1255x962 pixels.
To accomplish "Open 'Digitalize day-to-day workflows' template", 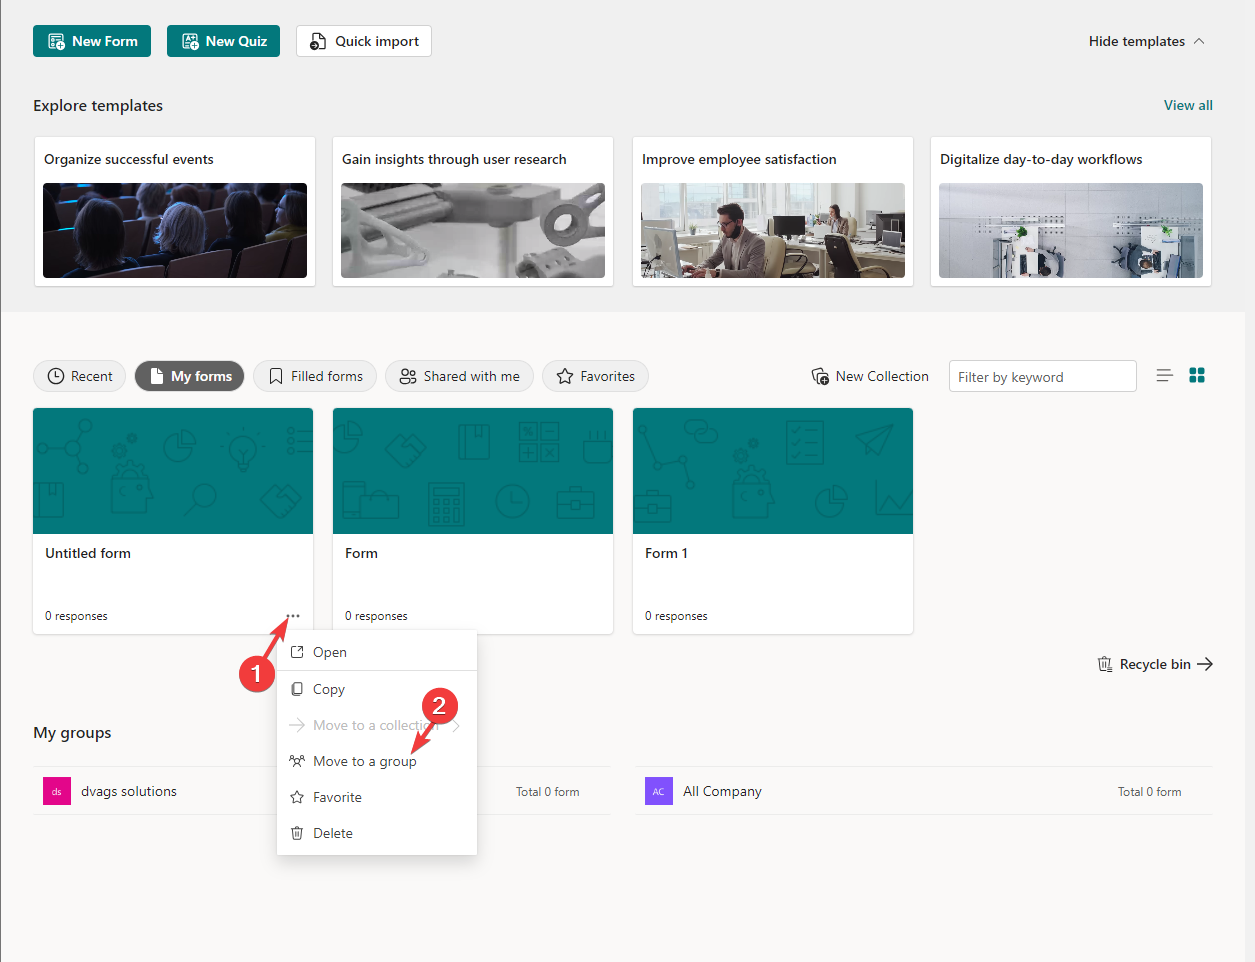I will [x=1071, y=211].
